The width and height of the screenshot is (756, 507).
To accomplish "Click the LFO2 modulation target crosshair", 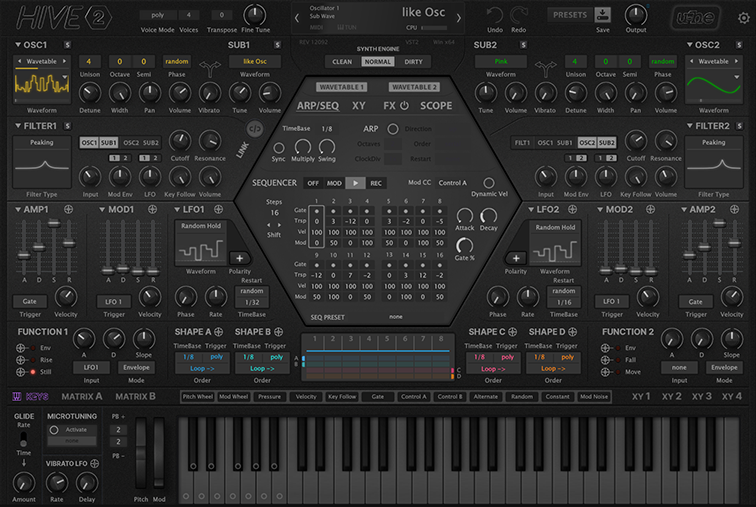I will click(572, 209).
